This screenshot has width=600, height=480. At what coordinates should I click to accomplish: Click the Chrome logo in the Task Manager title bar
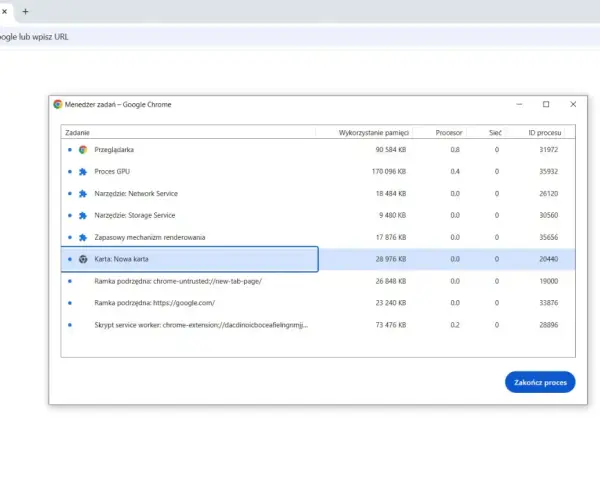(x=58, y=104)
